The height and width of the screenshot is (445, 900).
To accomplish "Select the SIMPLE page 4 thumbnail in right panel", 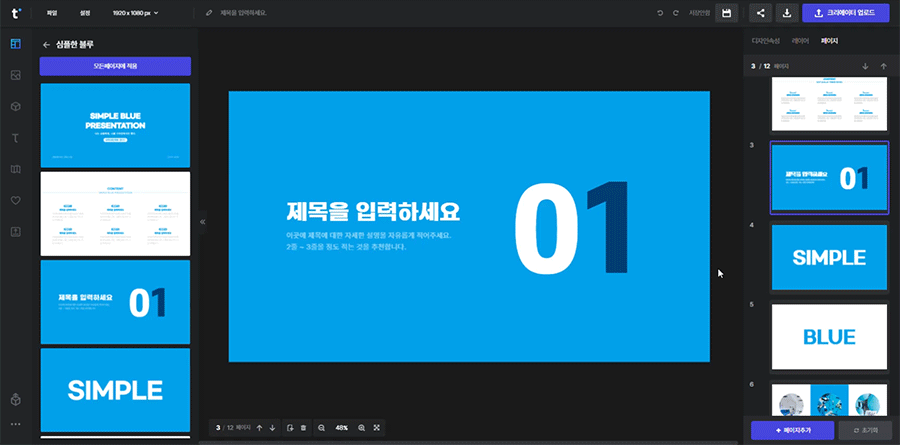I will (x=829, y=257).
